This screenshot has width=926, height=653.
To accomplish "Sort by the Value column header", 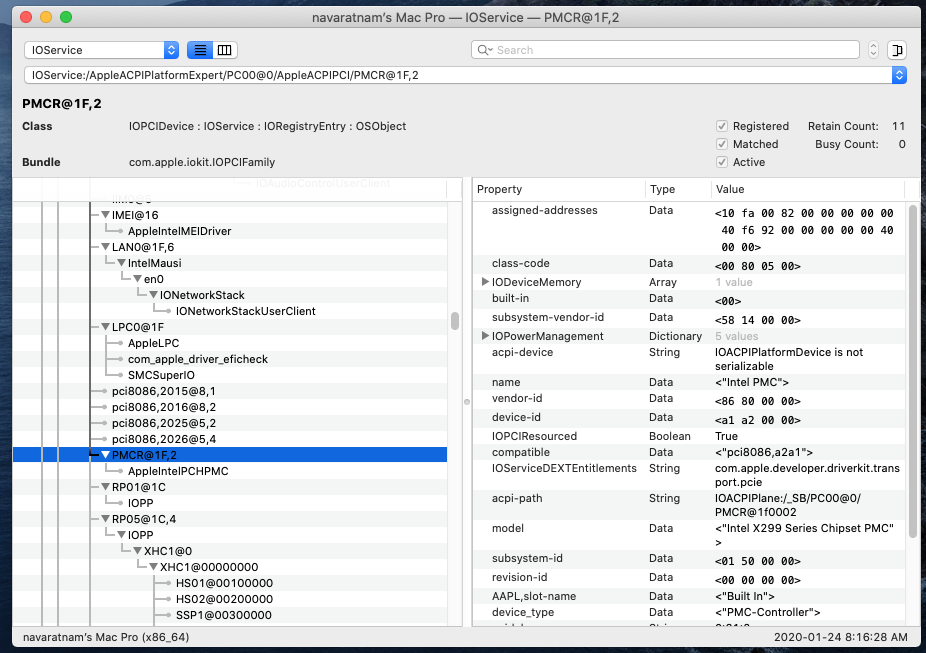I will (807, 189).
